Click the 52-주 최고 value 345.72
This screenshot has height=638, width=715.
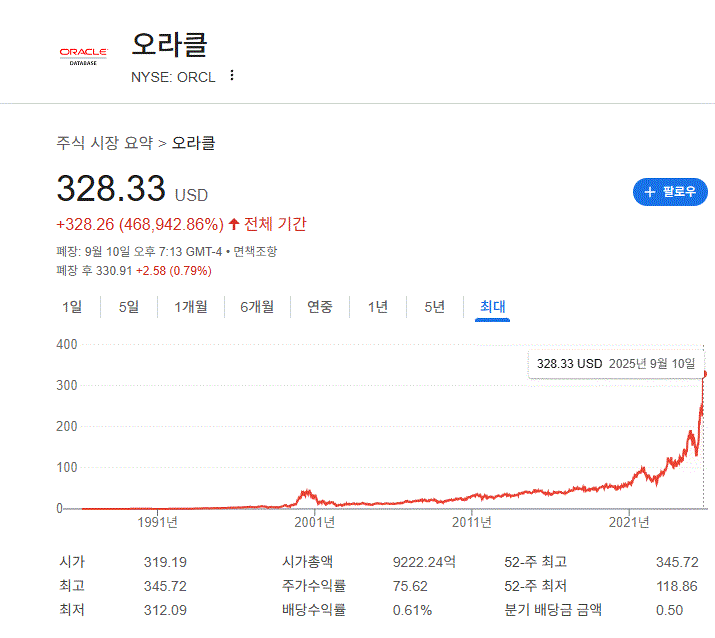pos(677,562)
